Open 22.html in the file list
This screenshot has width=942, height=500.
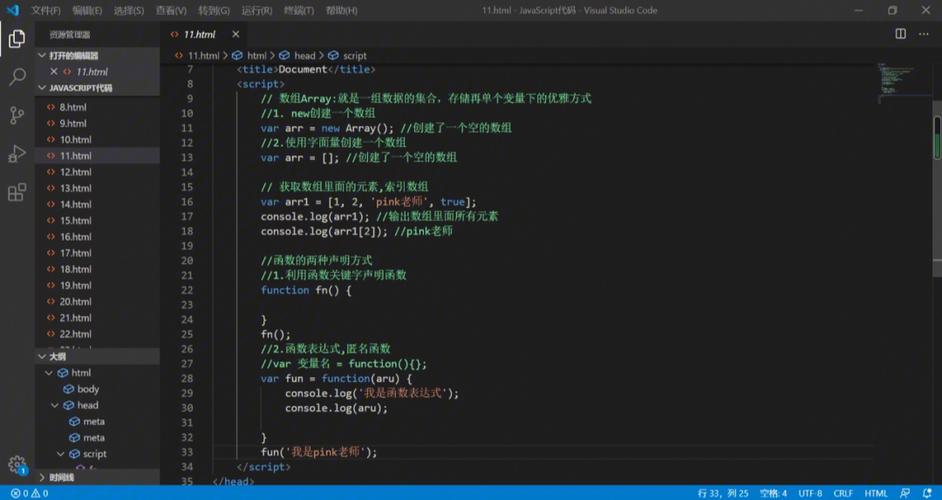pos(97,334)
